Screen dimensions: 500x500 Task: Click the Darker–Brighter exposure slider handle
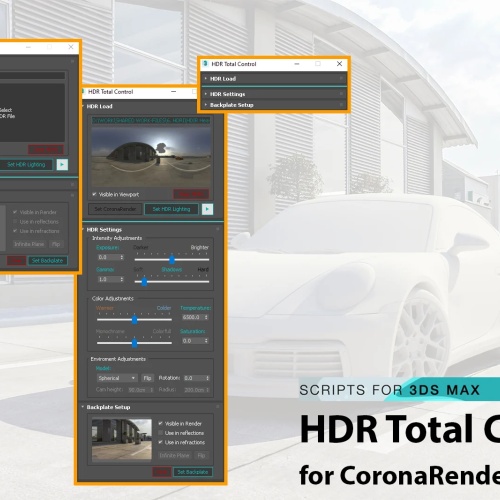(x=172, y=259)
